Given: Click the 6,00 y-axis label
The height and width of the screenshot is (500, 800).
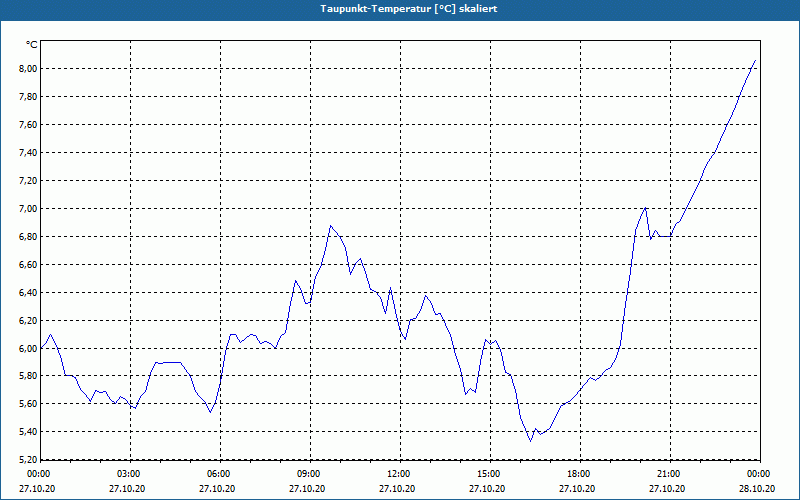Looking at the screenshot, I should 29,349.
